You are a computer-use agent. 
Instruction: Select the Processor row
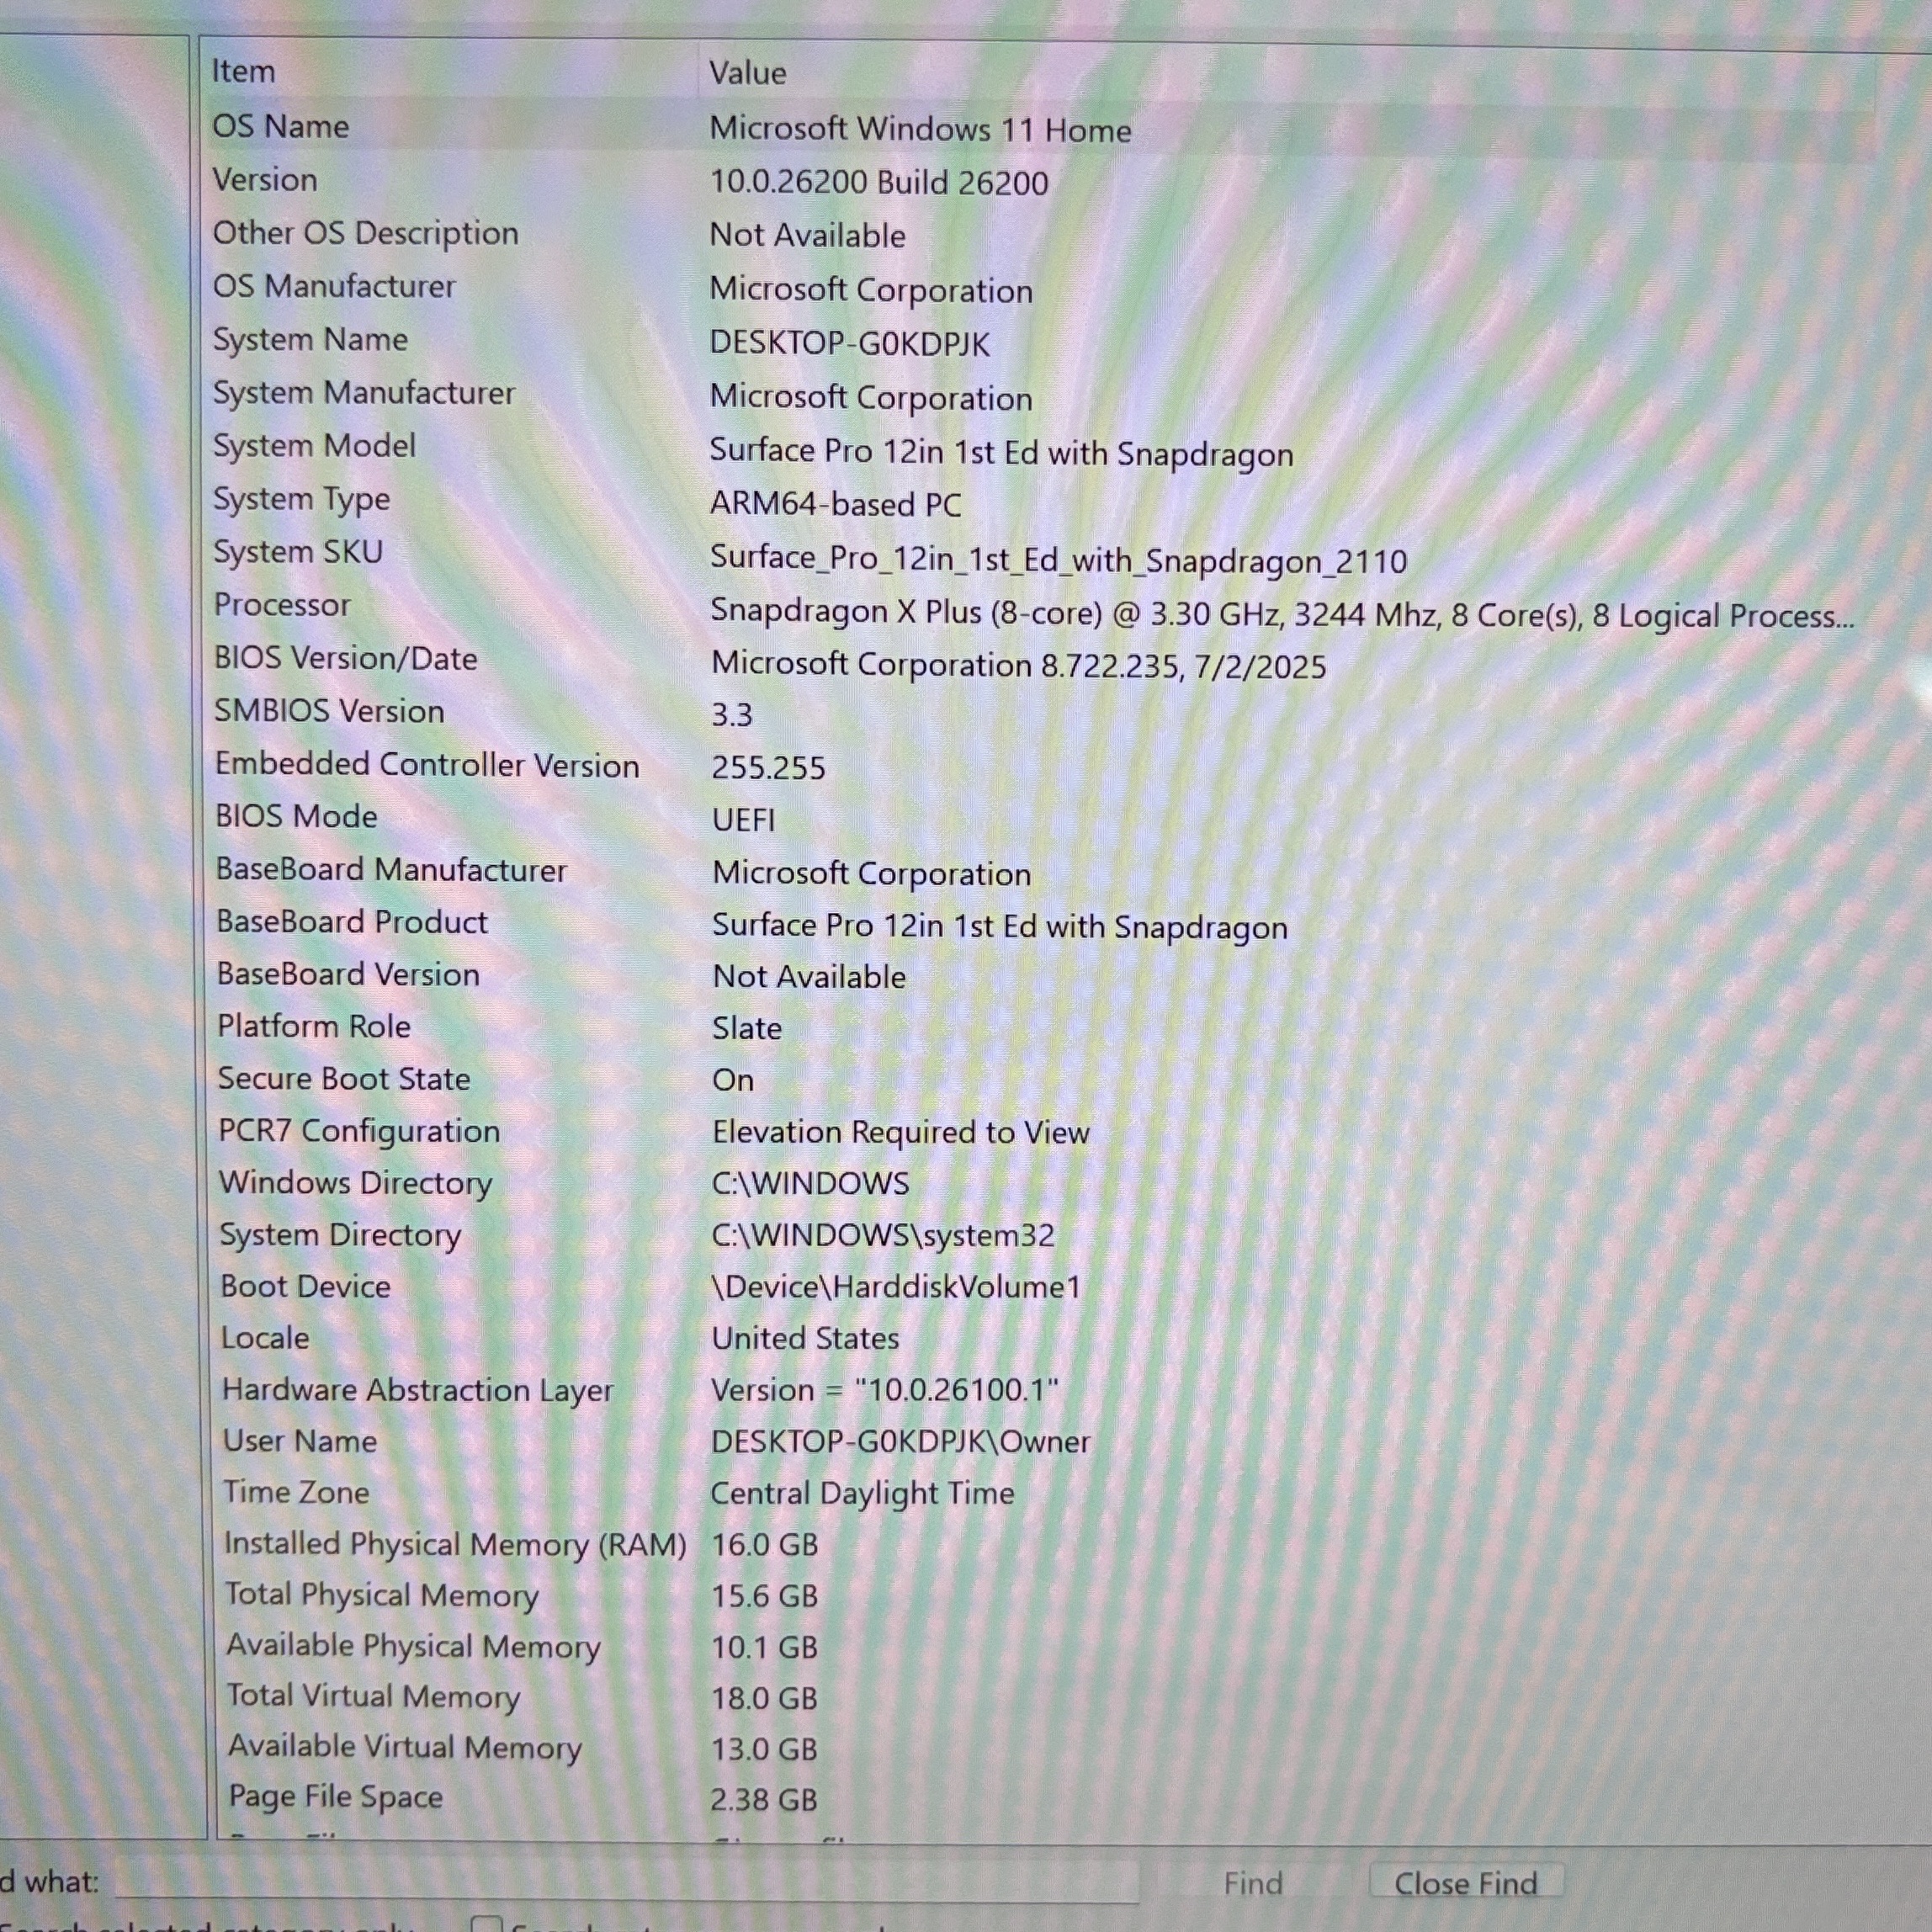(x=1040, y=609)
